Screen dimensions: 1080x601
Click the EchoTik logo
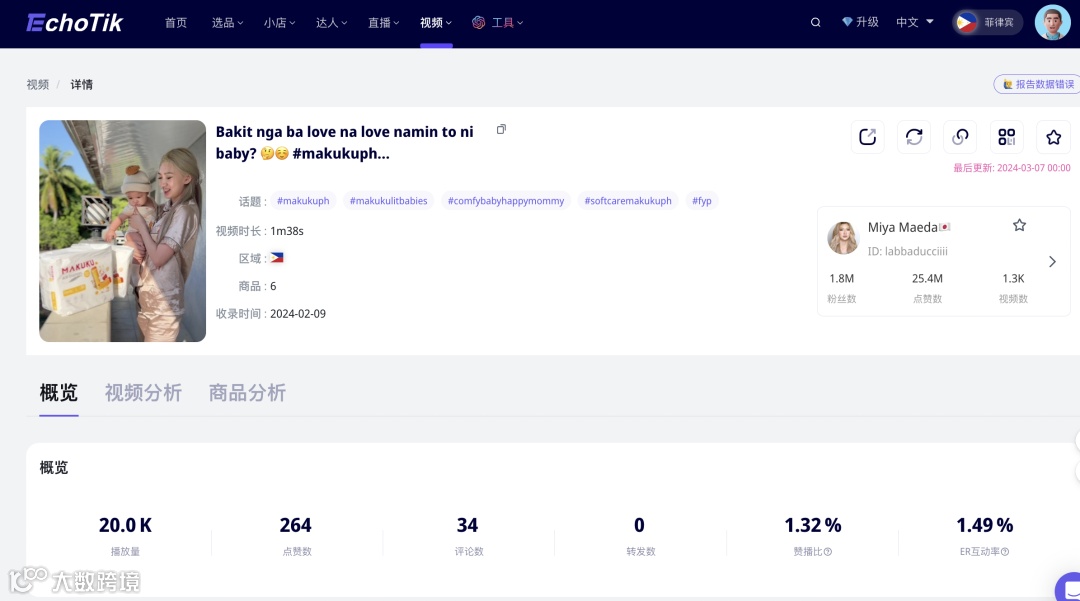pyautogui.click(x=74, y=23)
